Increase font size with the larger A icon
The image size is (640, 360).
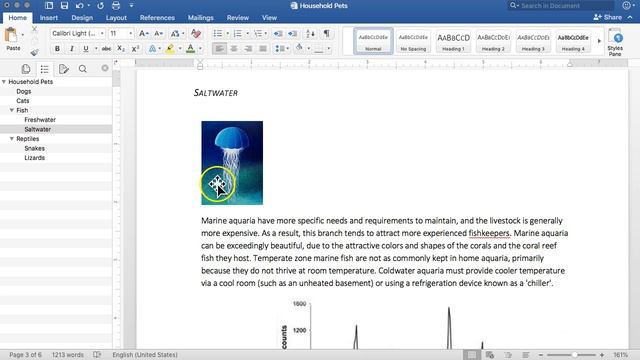(x=143, y=33)
